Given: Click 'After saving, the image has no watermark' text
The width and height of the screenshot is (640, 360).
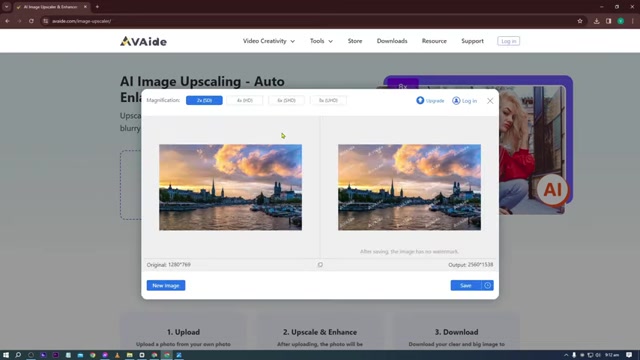Looking at the screenshot, I should [x=409, y=252].
